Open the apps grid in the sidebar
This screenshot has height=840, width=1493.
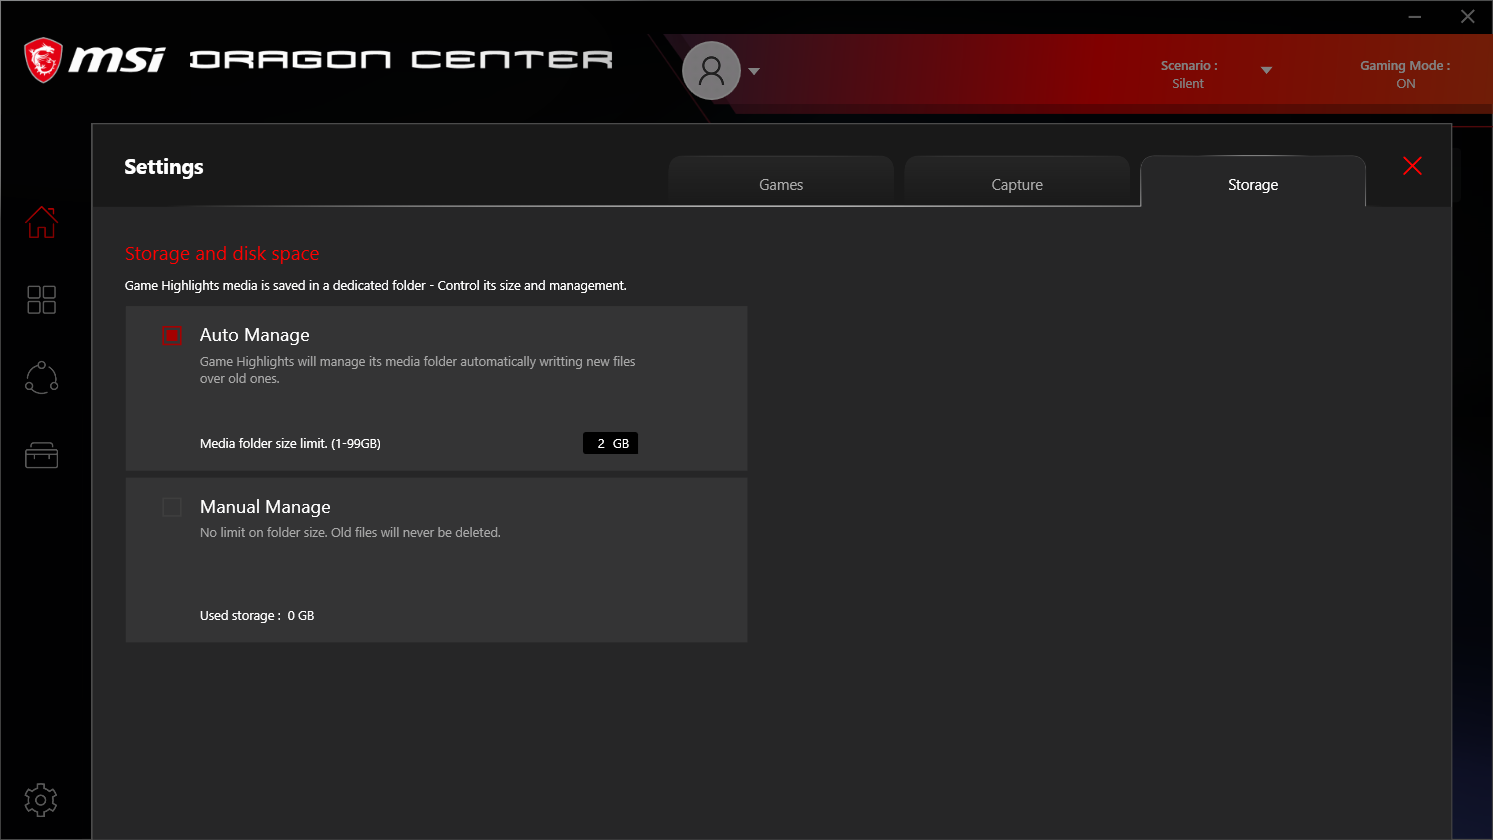point(41,299)
